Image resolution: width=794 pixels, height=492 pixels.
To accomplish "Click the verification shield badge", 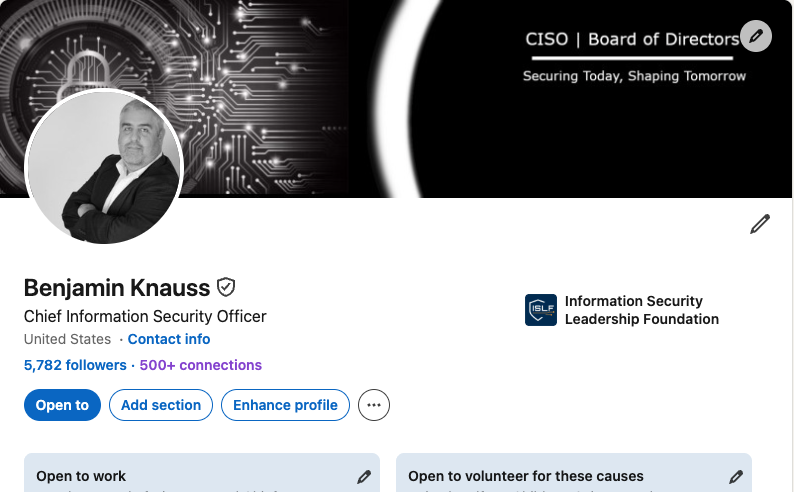I will click(227, 288).
